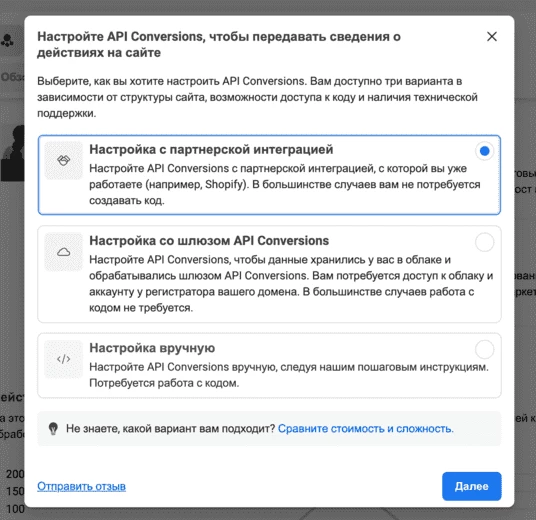Open the Сравните стоимость и сложность link

[x=366, y=429]
